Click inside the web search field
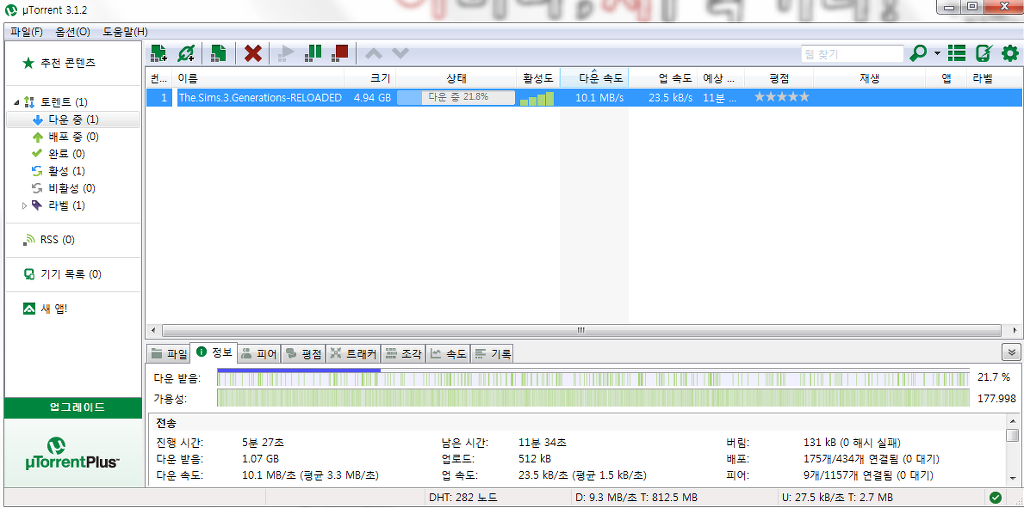This screenshot has width=1024, height=508. pos(852,54)
